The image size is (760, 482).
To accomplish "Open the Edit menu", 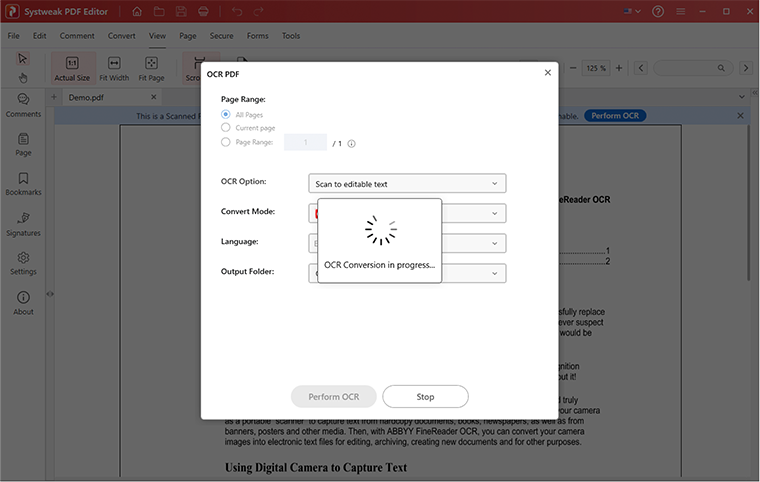I will coord(39,36).
